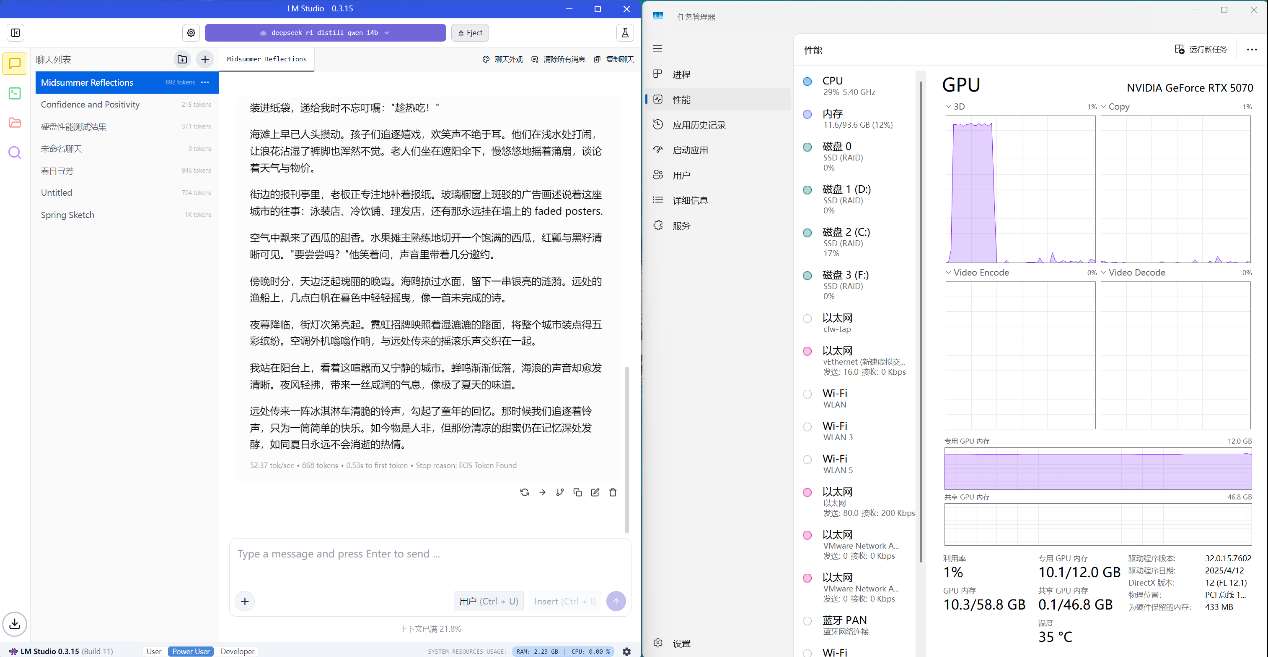Screen dimensions: 1268x657
Task: Open the Discover search icon in LM Studio sidebar
Action: pos(14,152)
